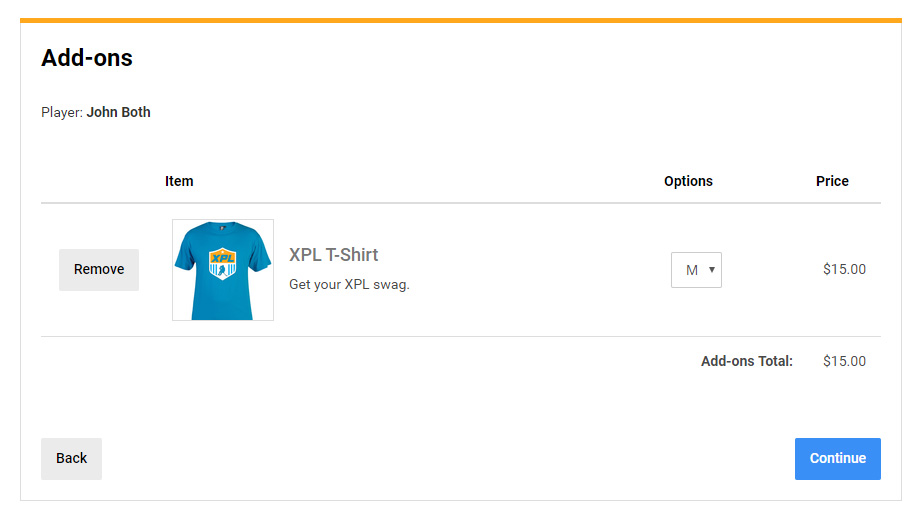The height and width of the screenshot is (518, 921).
Task: Click the Add-ons page heading
Action: tap(87, 58)
